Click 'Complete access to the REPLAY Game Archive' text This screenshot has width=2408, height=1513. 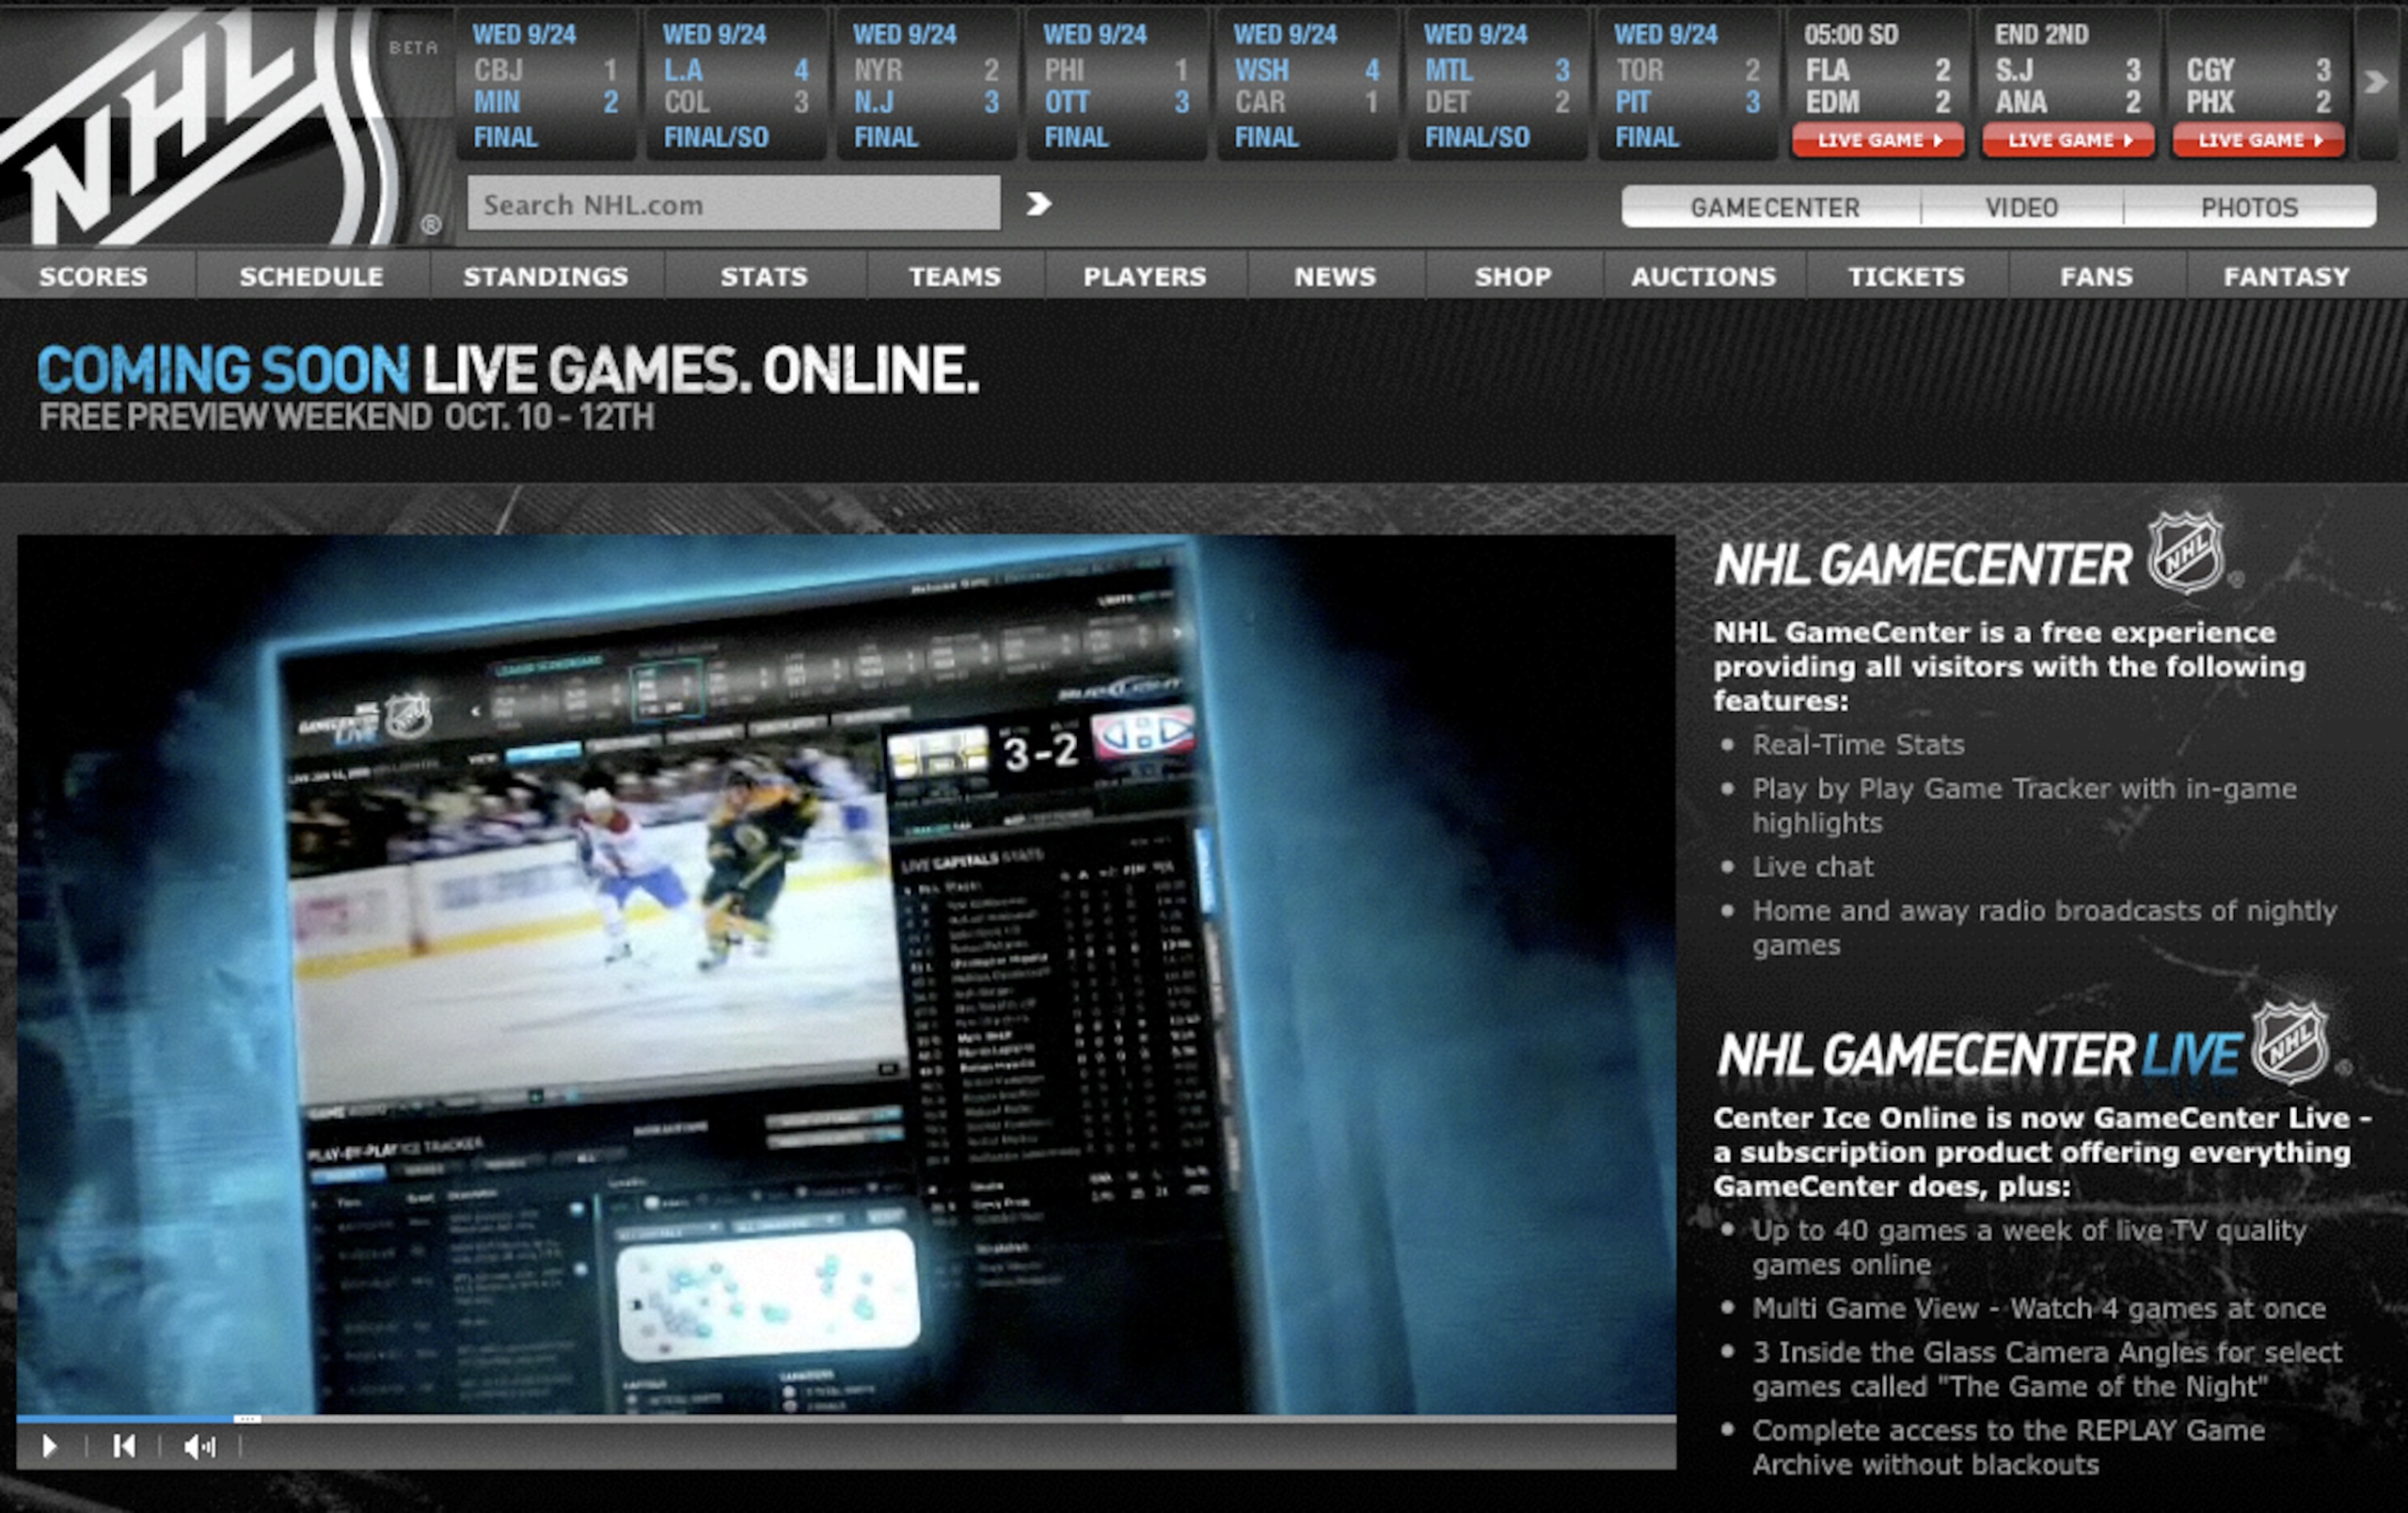coord(2008,1448)
